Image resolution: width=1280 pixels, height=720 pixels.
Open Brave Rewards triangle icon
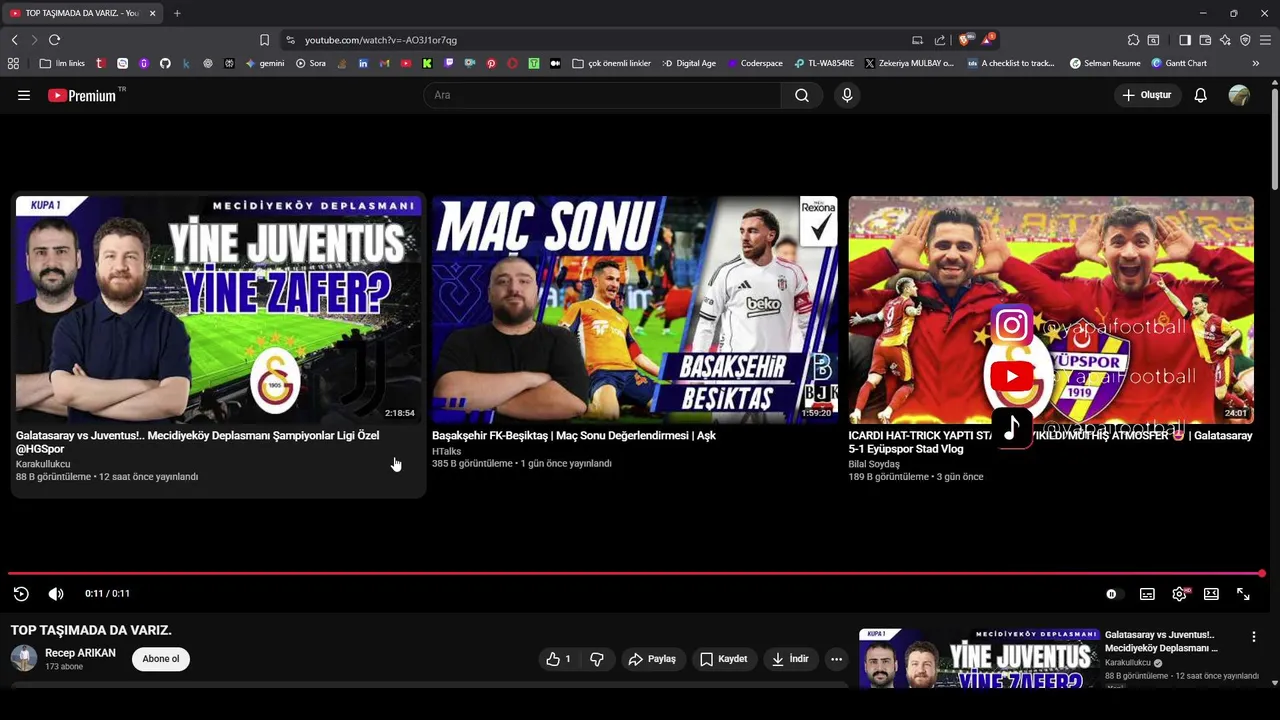click(988, 39)
